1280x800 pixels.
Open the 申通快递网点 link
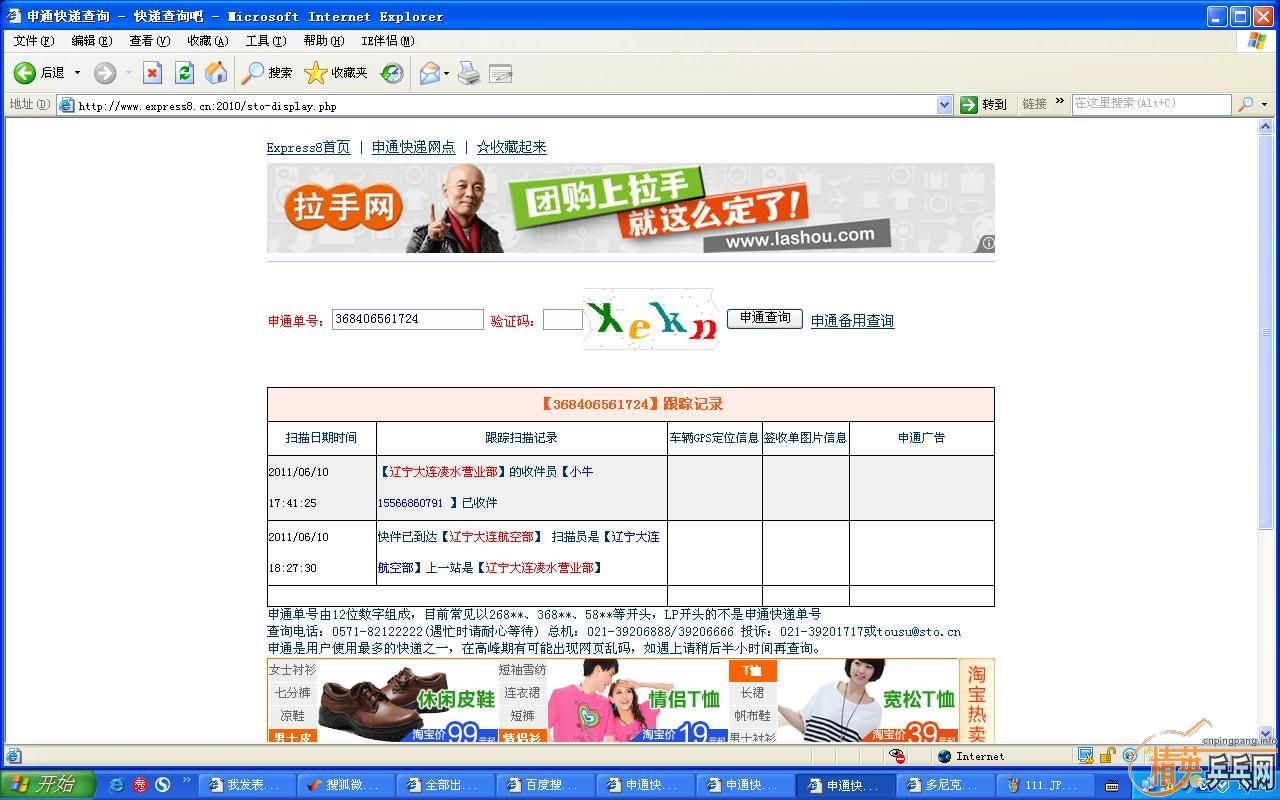tap(413, 147)
